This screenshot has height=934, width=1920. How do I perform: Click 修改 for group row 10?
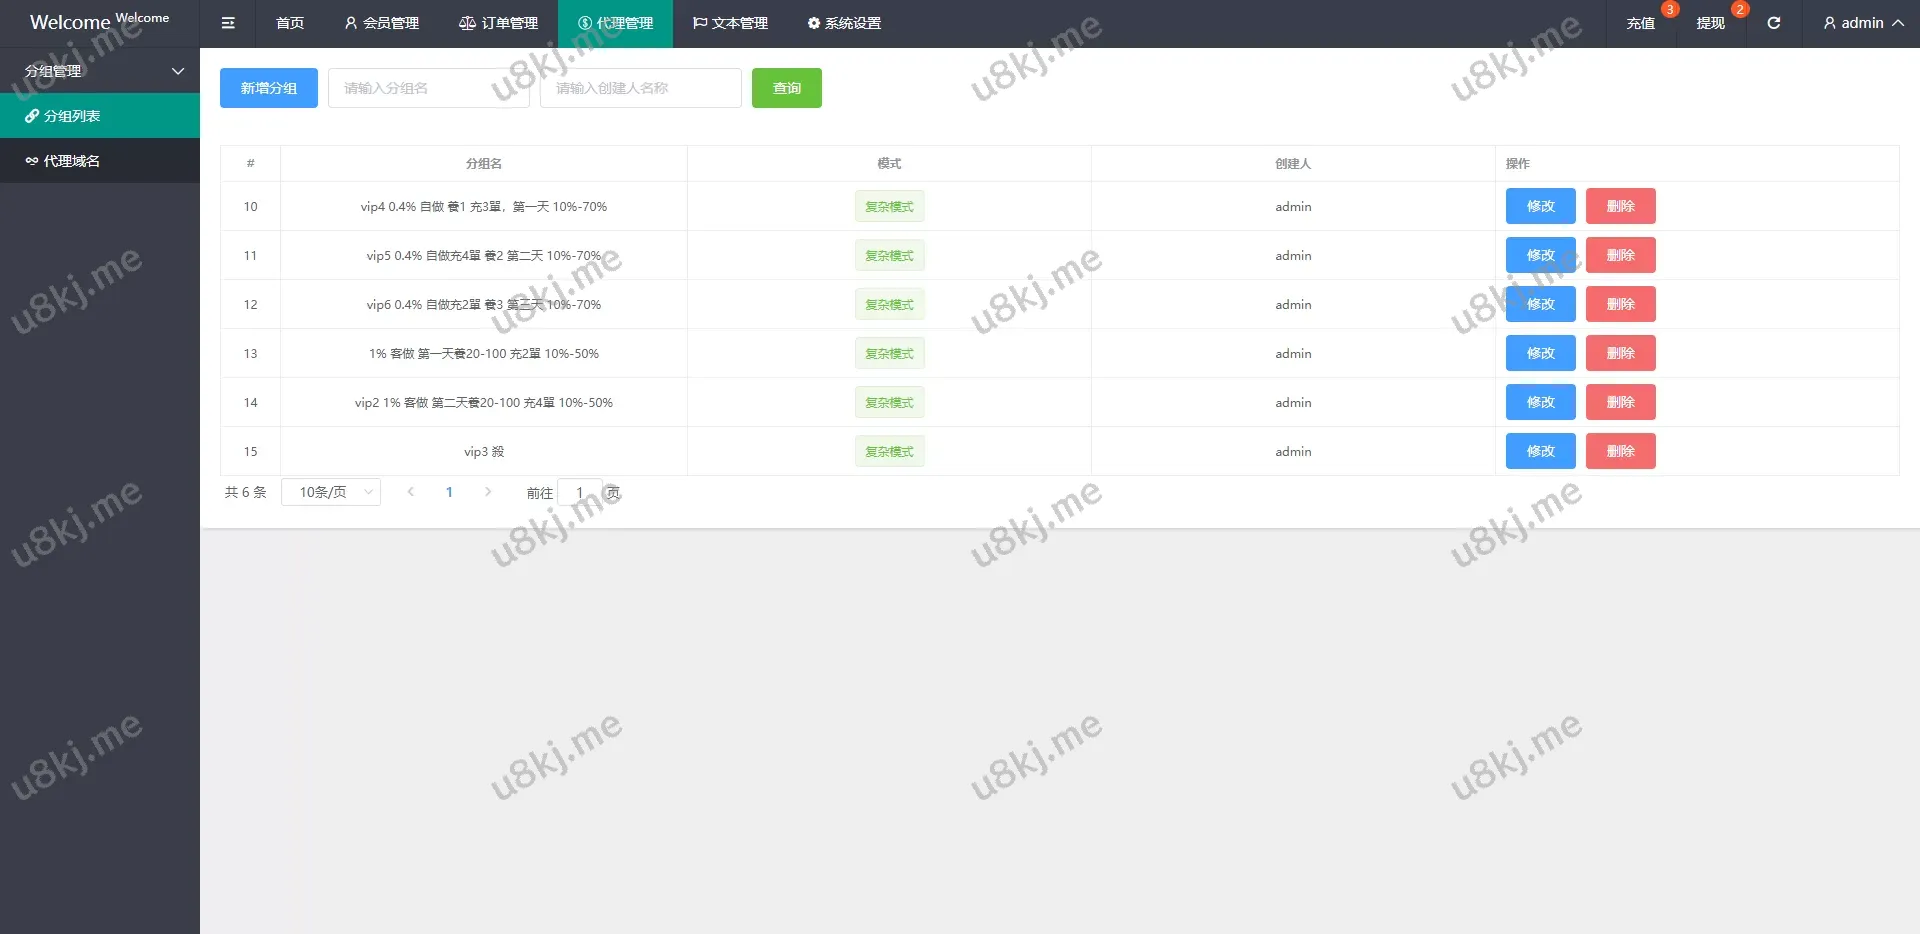[x=1540, y=206]
